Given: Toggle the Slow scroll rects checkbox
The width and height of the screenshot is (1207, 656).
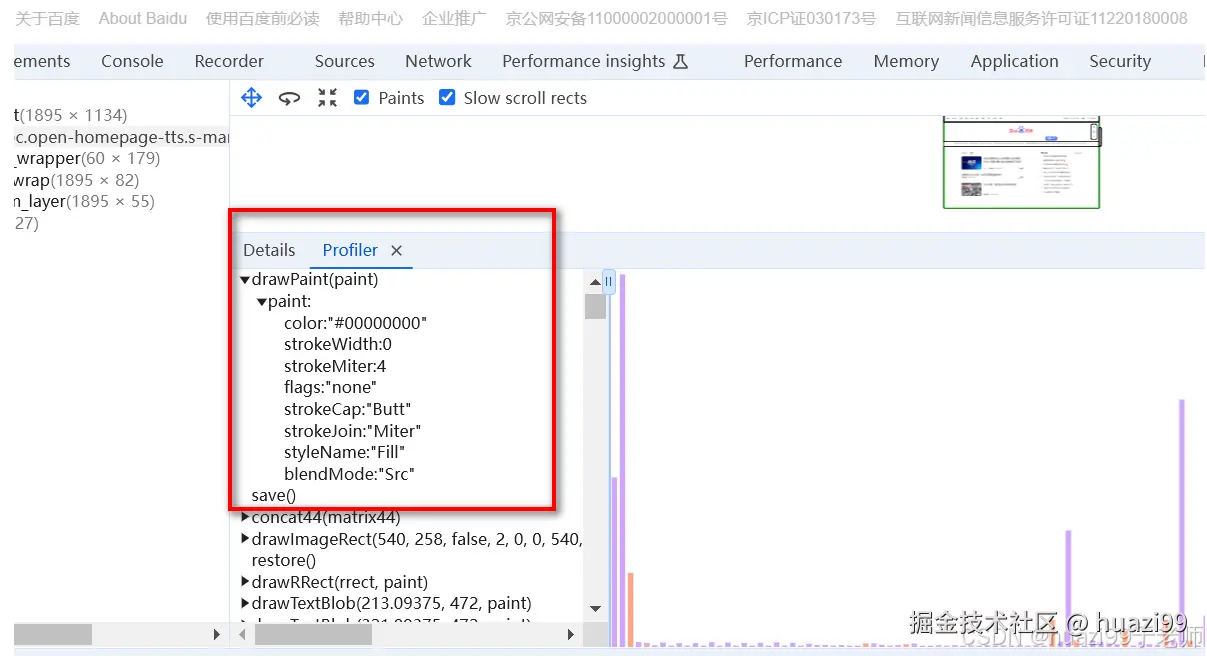Looking at the screenshot, I should pos(447,97).
